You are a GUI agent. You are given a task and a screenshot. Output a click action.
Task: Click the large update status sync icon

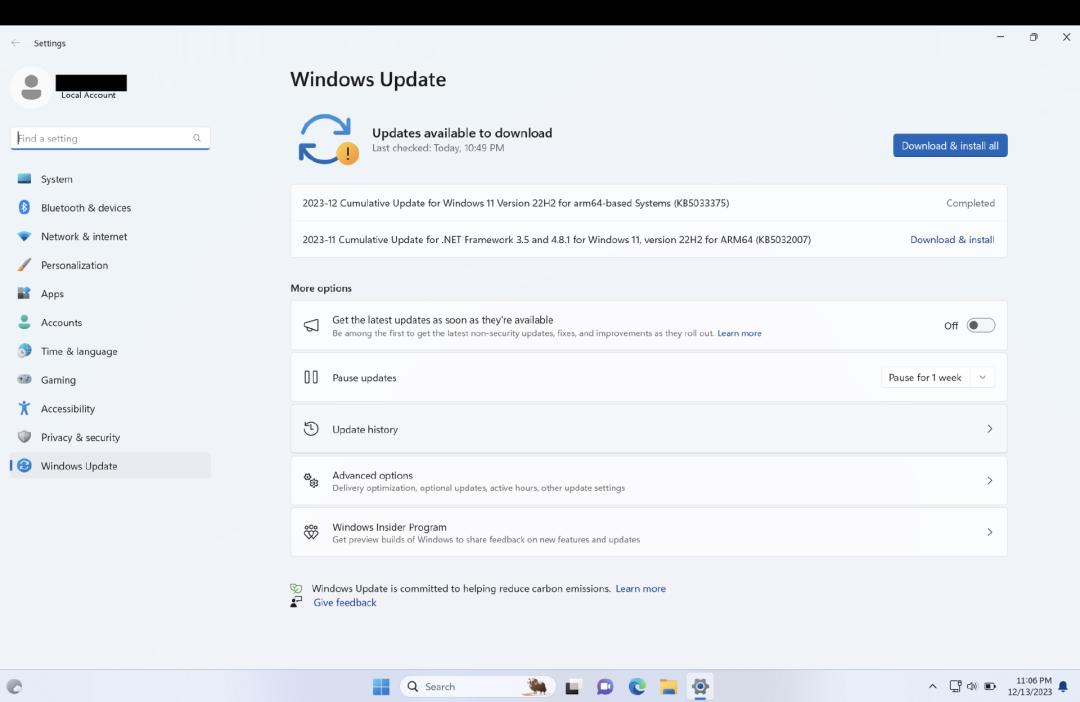pyautogui.click(x=328, y=139)
